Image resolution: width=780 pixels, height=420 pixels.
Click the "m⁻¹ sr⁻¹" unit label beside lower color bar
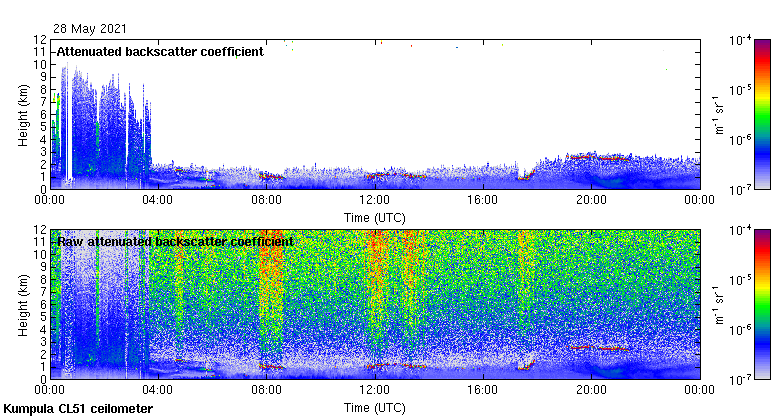719,305
